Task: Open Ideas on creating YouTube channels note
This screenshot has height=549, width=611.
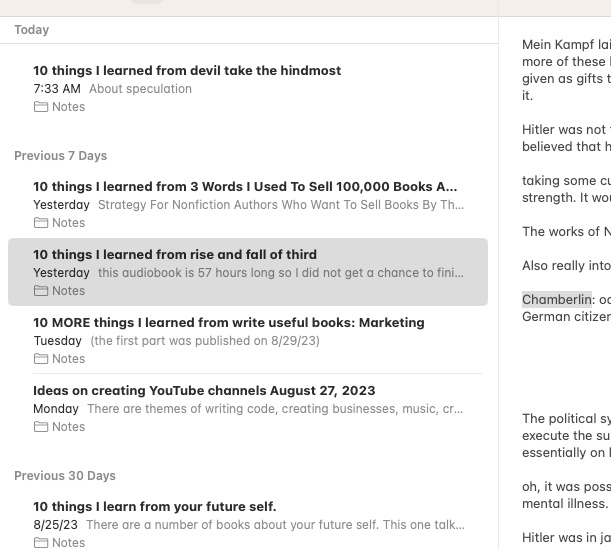Action: [x=204, y=391]
